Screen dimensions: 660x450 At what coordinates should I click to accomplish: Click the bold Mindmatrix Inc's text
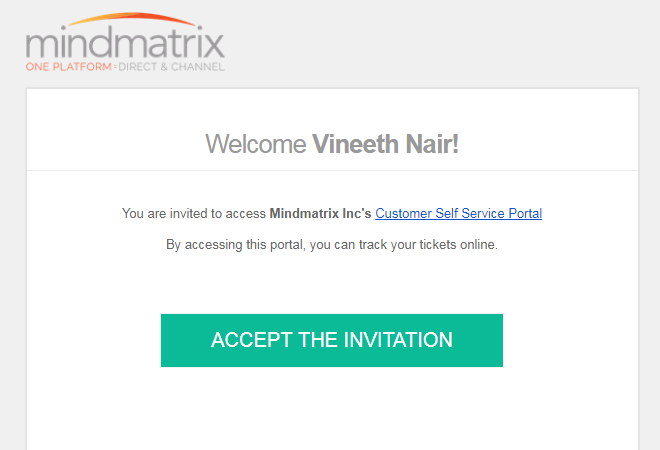(x=320, y=213)
